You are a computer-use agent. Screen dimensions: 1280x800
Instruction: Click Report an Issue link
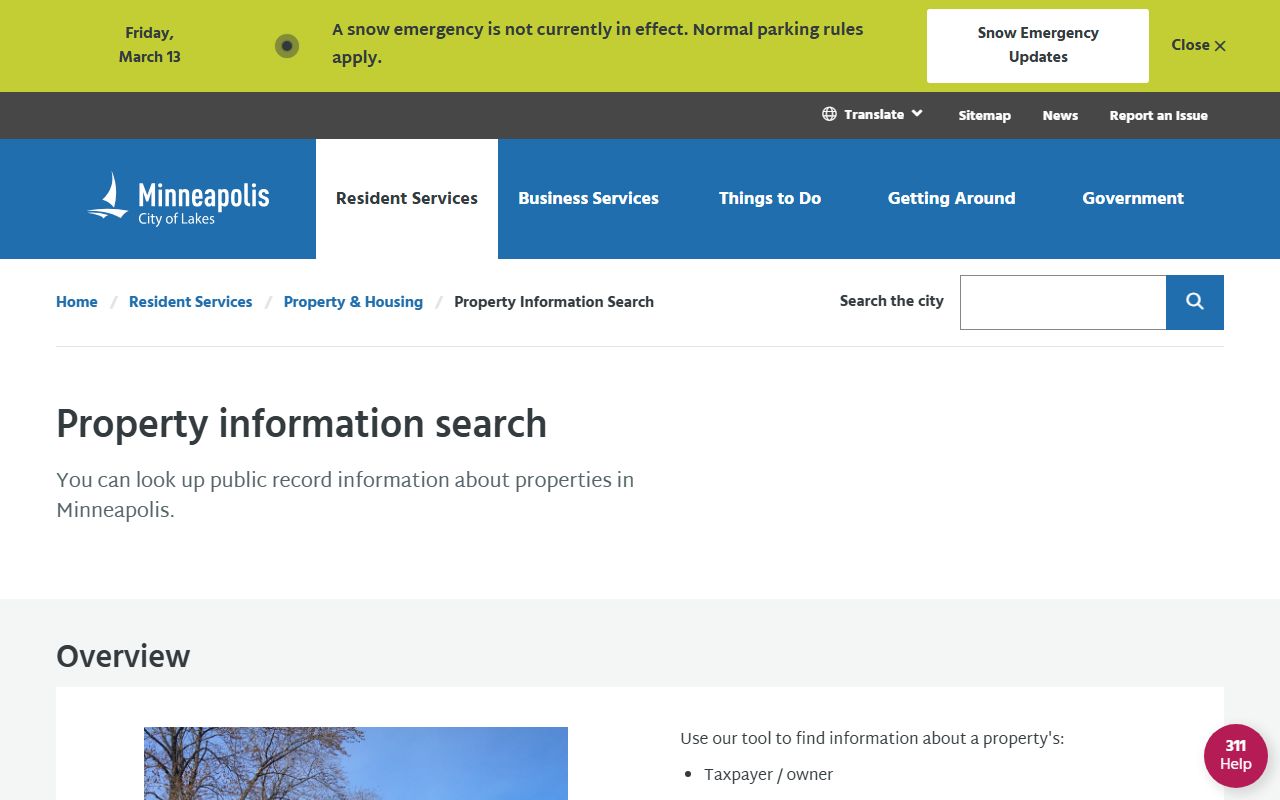(x=1159, y=116)
